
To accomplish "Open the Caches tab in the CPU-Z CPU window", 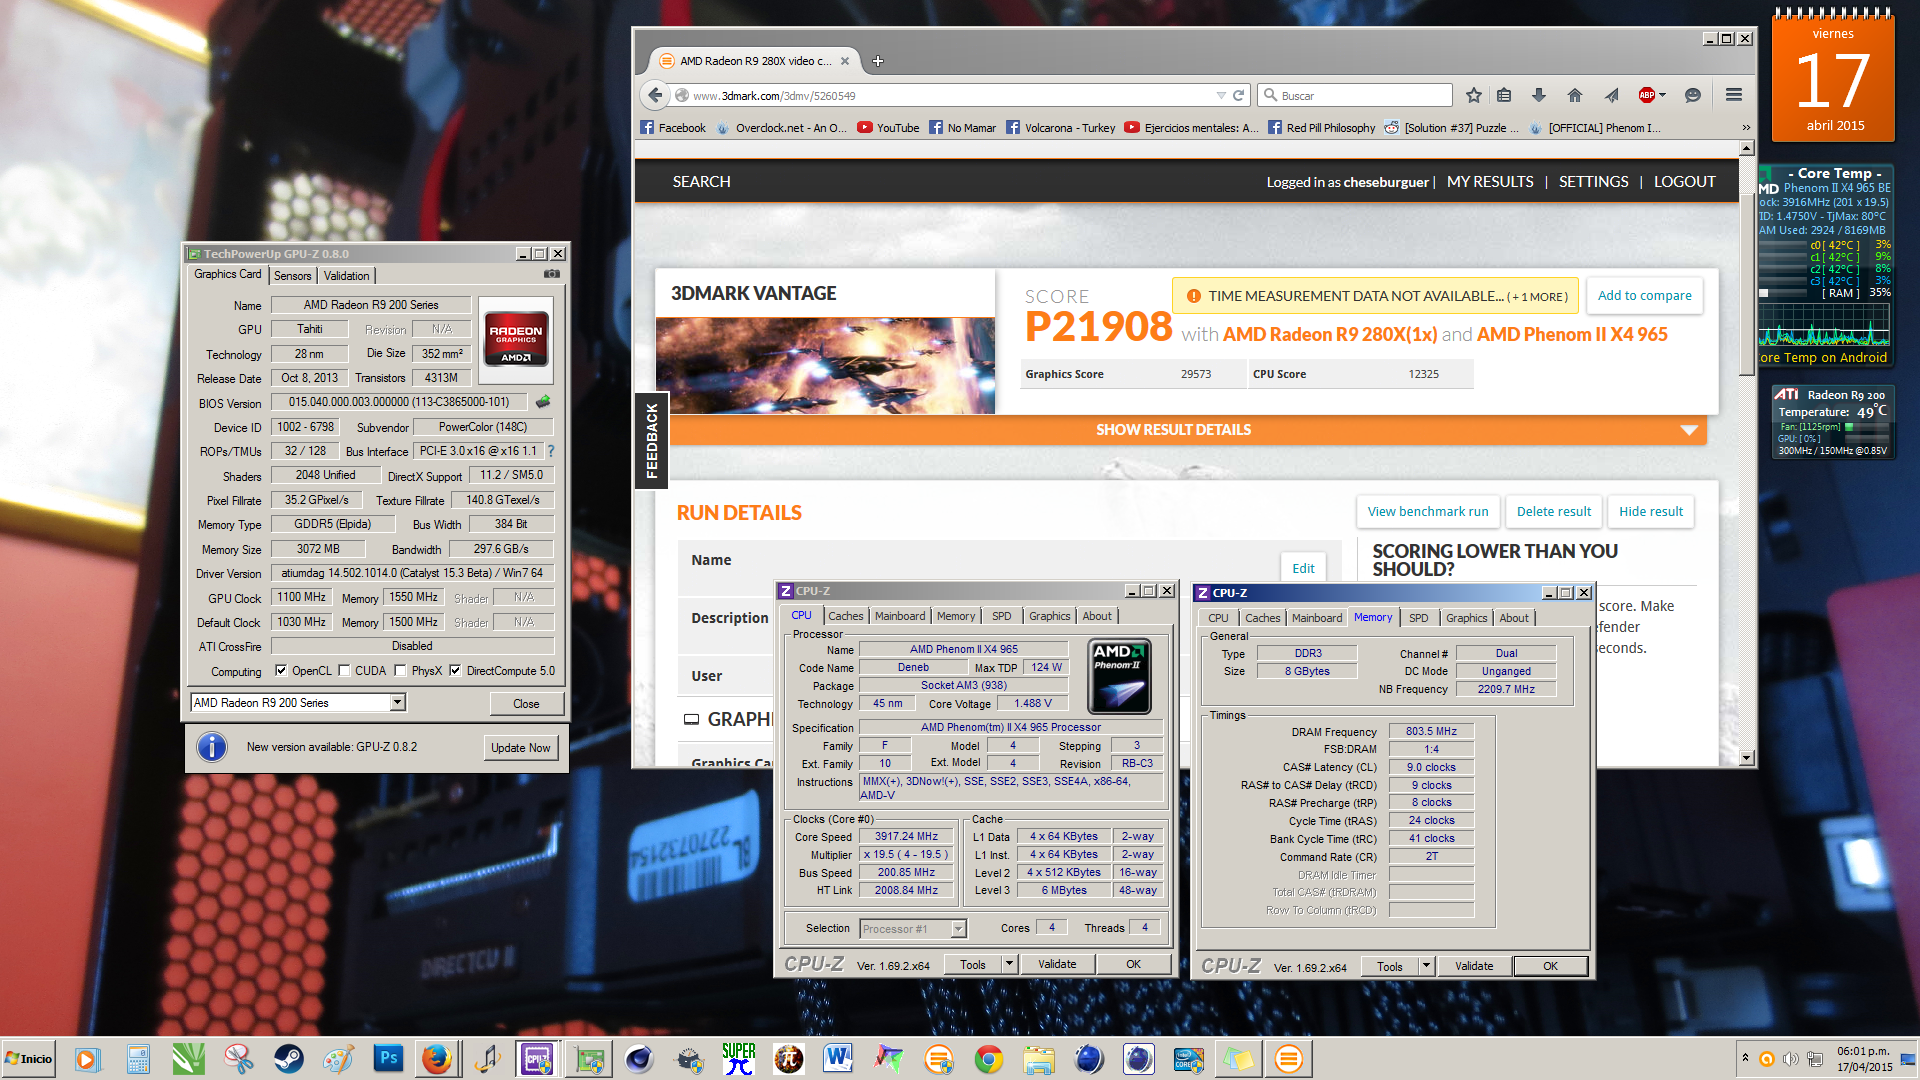I will click(846, 616).
